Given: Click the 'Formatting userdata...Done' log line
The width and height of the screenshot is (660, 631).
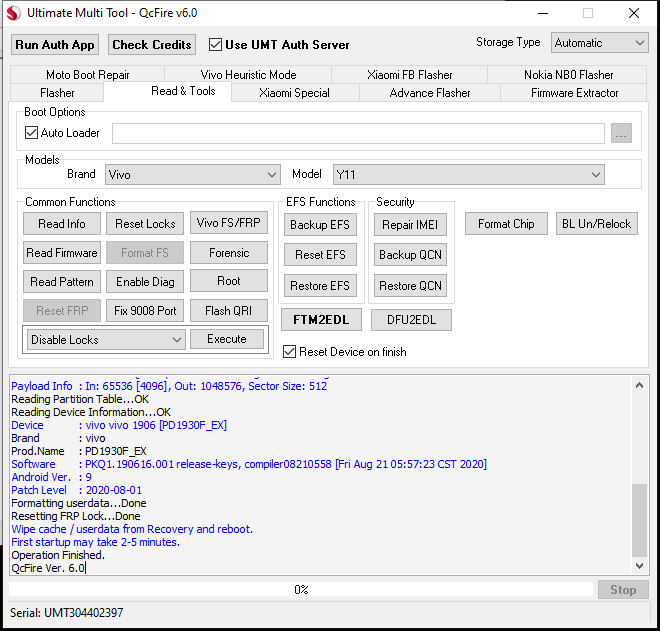Looking at the screenshot, I should [79, 503].
